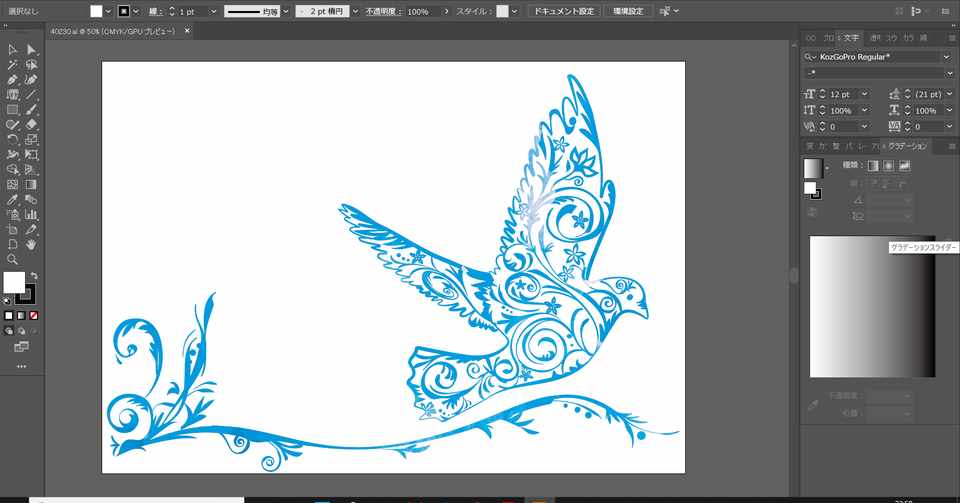Expand the stroke weight 1 pt dropdown
Image resolution: width=960 pixels, height=503 pixels.
(213, 12)
